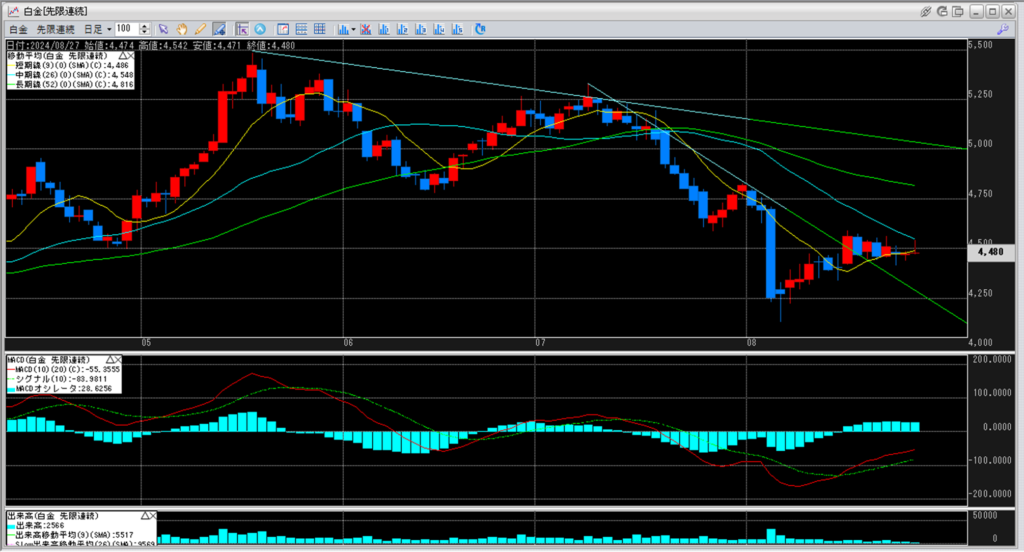Image resolution: width=1024 pixels, height=552 pixels.
Task: Collapse the MACD legend with triangle icon
Action: pos(110,360)
